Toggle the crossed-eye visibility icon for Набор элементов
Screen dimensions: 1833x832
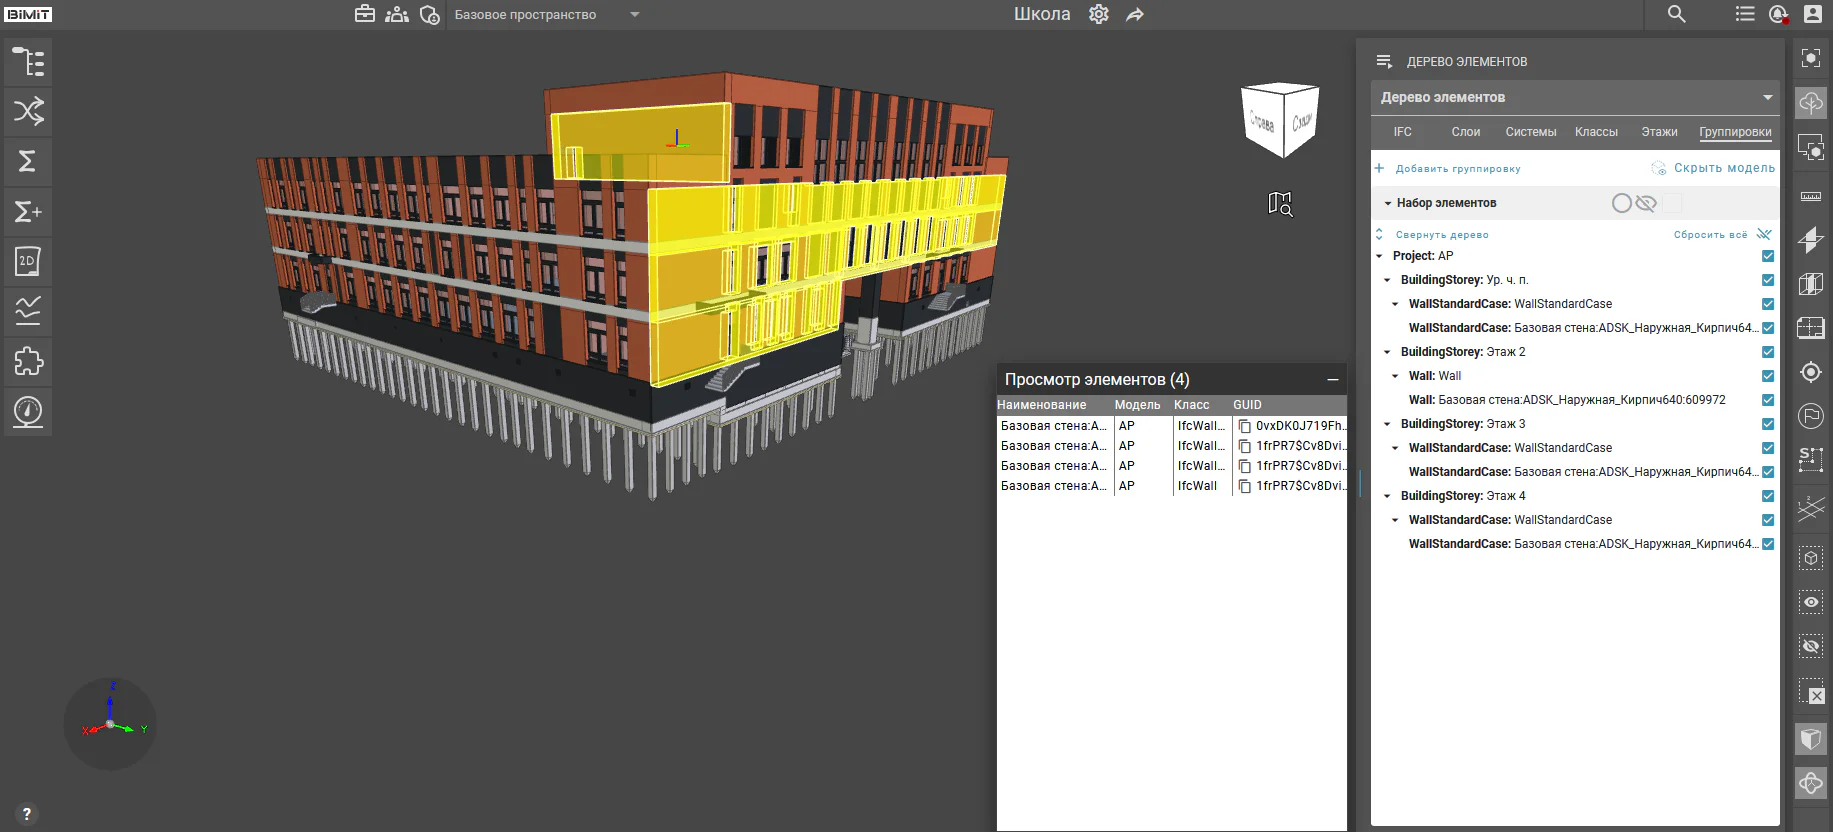coord(1646,203)
